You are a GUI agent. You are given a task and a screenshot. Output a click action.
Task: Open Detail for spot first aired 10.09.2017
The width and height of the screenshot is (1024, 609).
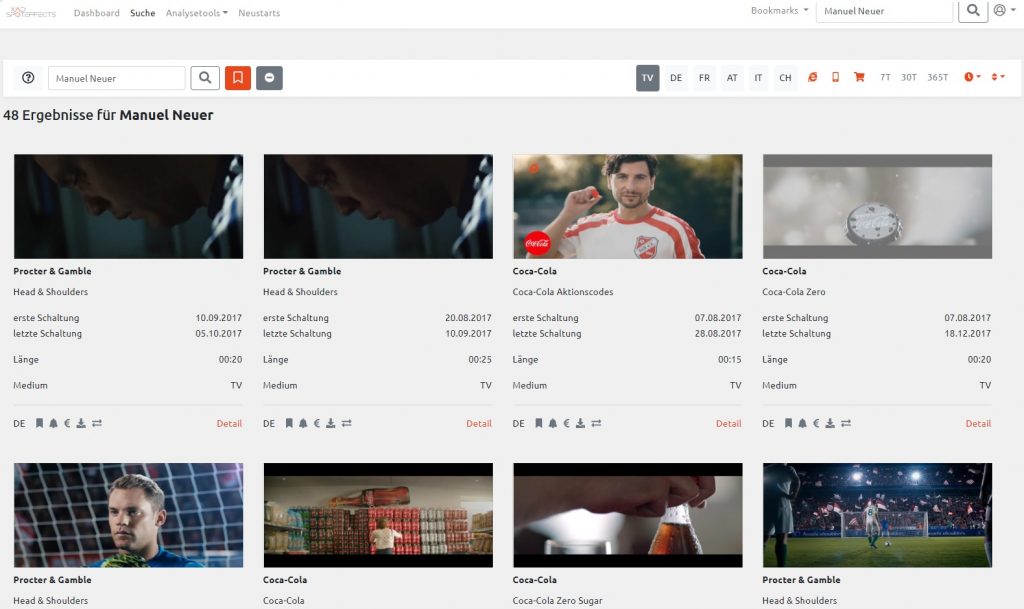229,424
